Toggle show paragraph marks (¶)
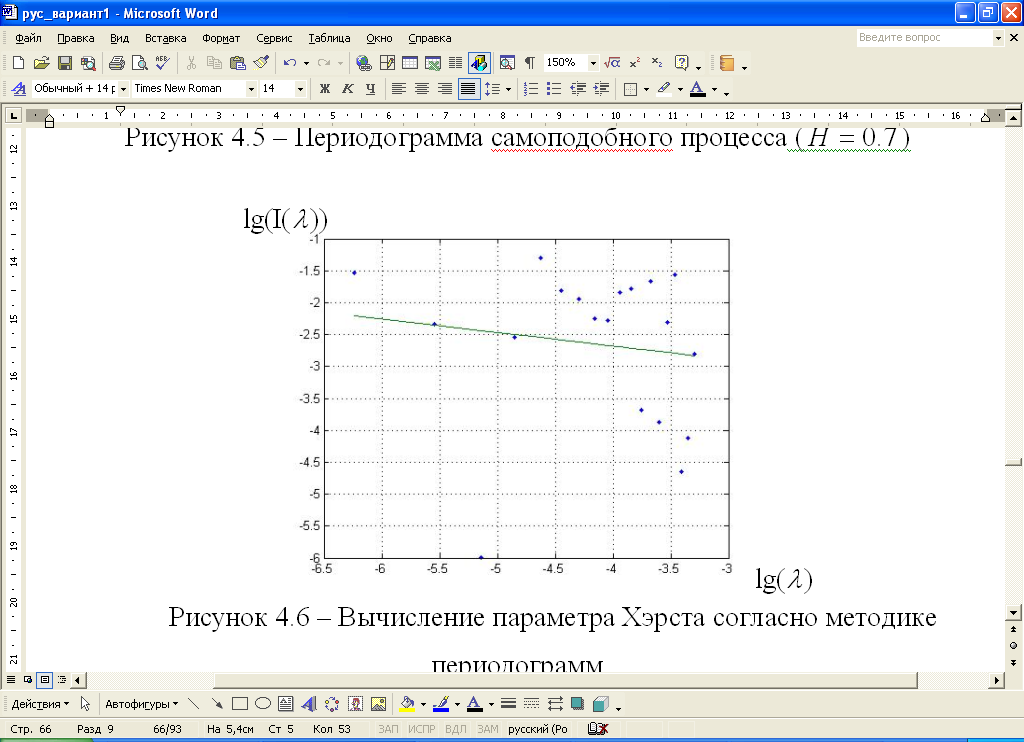This screenshot has width=1024, height=742. [529, 63]
